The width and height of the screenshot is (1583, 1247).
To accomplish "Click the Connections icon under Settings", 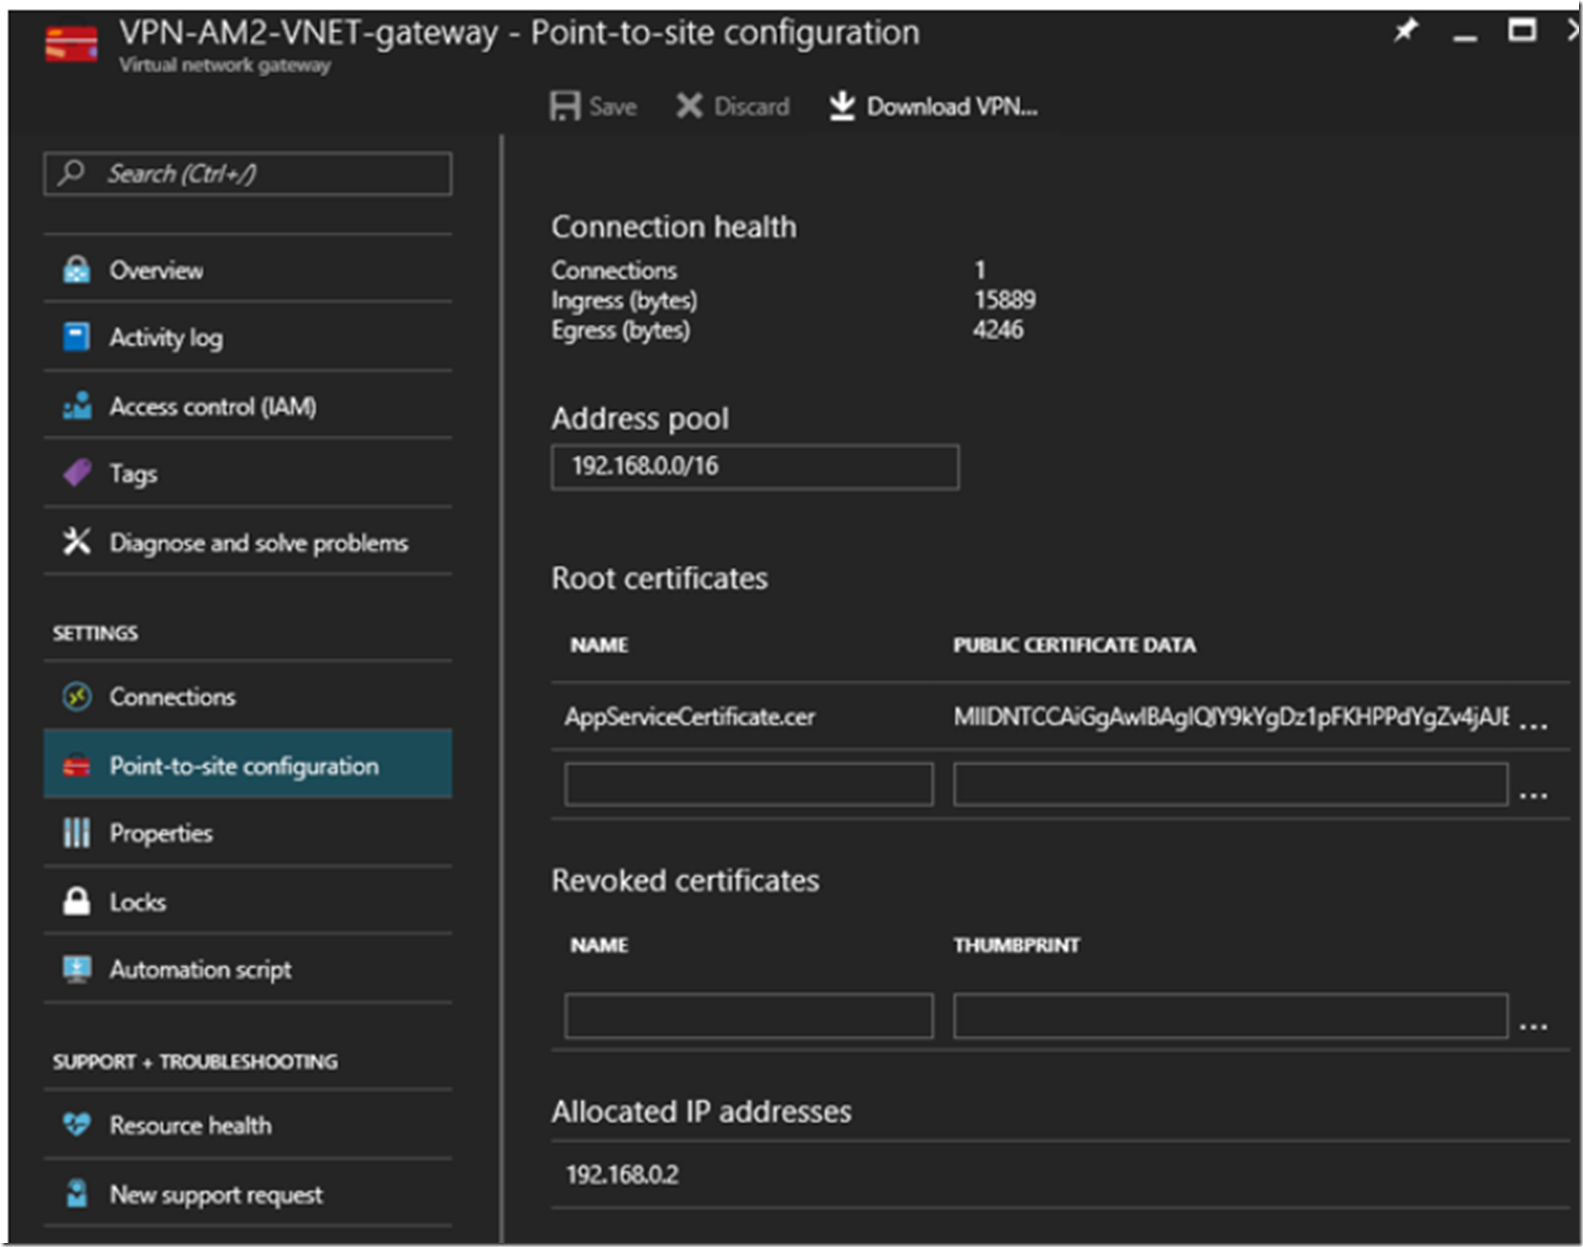I will tap(77, 696).
